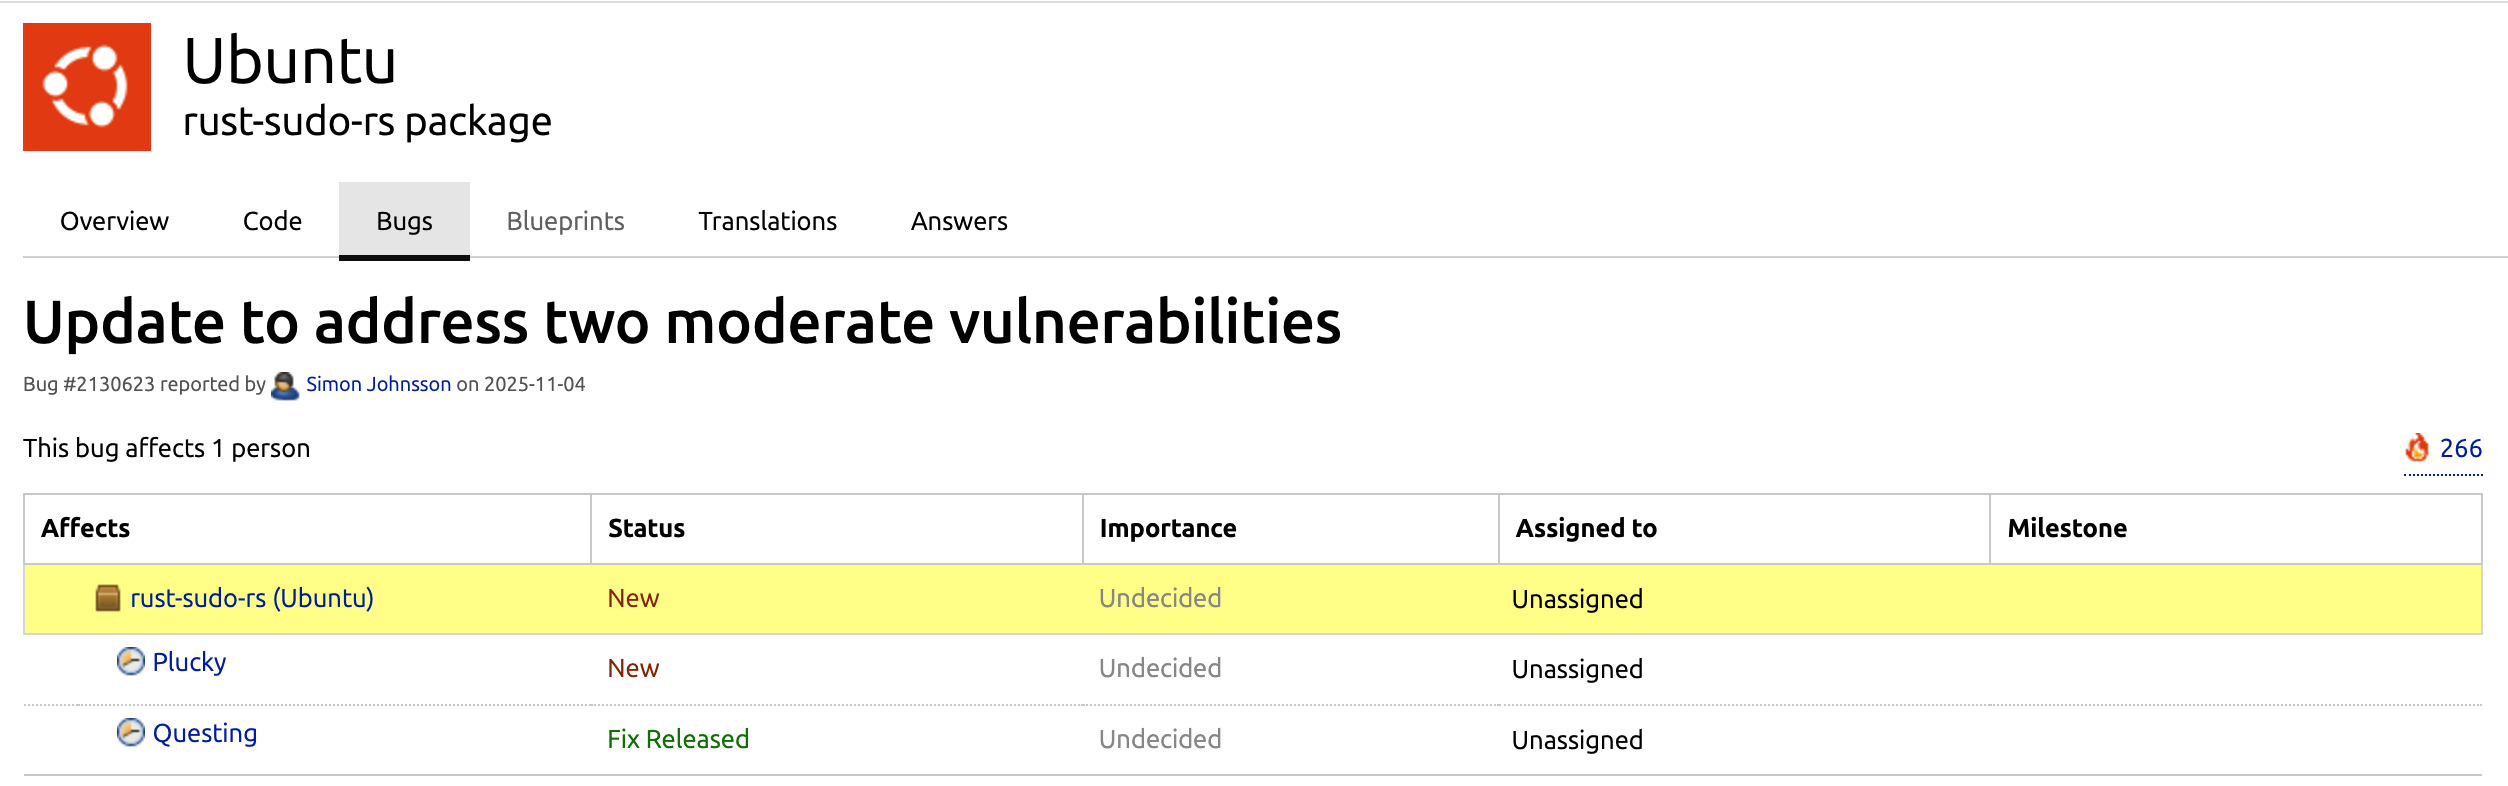The height and width of the screenshot is (786, 2508).
Task: Follow the Plucky series link
Action: coord(189,662)
